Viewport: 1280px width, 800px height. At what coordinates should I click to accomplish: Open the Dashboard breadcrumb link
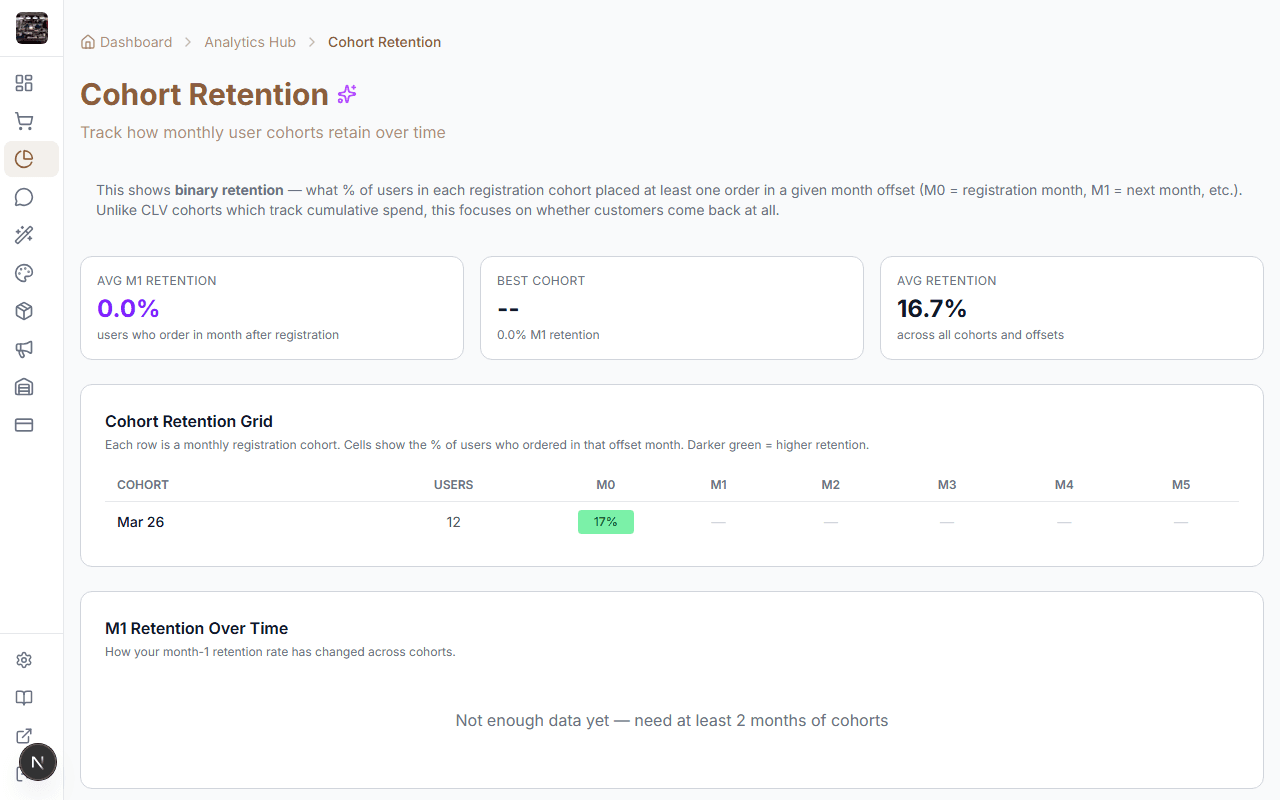[x=136, y=42]
